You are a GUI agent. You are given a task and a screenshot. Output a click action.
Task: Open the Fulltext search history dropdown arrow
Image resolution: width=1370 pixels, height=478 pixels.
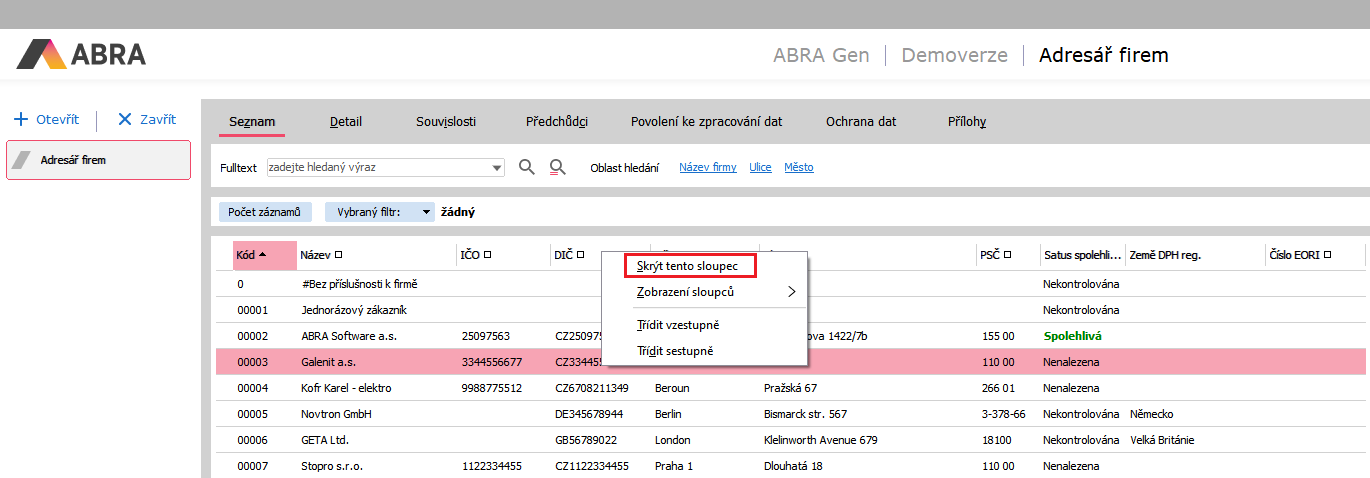[497, 168]
